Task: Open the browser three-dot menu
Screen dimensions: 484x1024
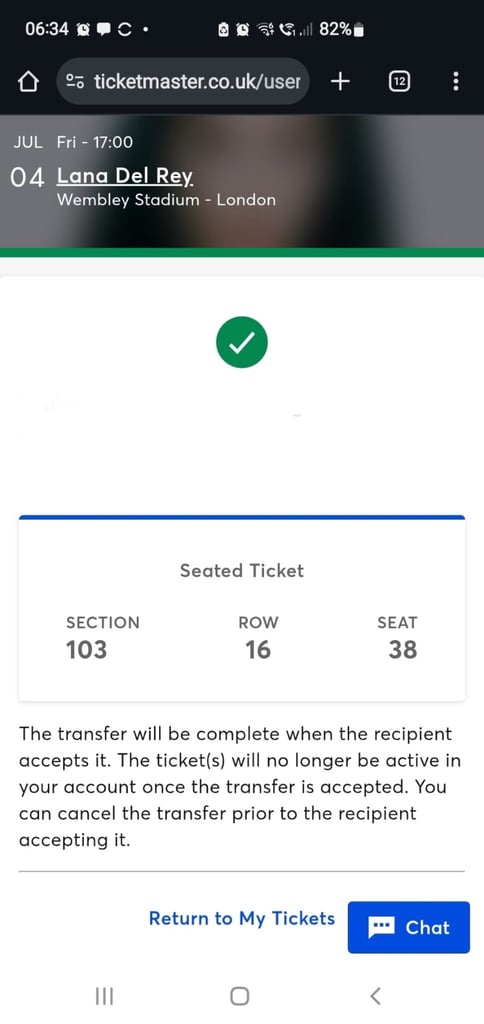Action: (455, 82)
